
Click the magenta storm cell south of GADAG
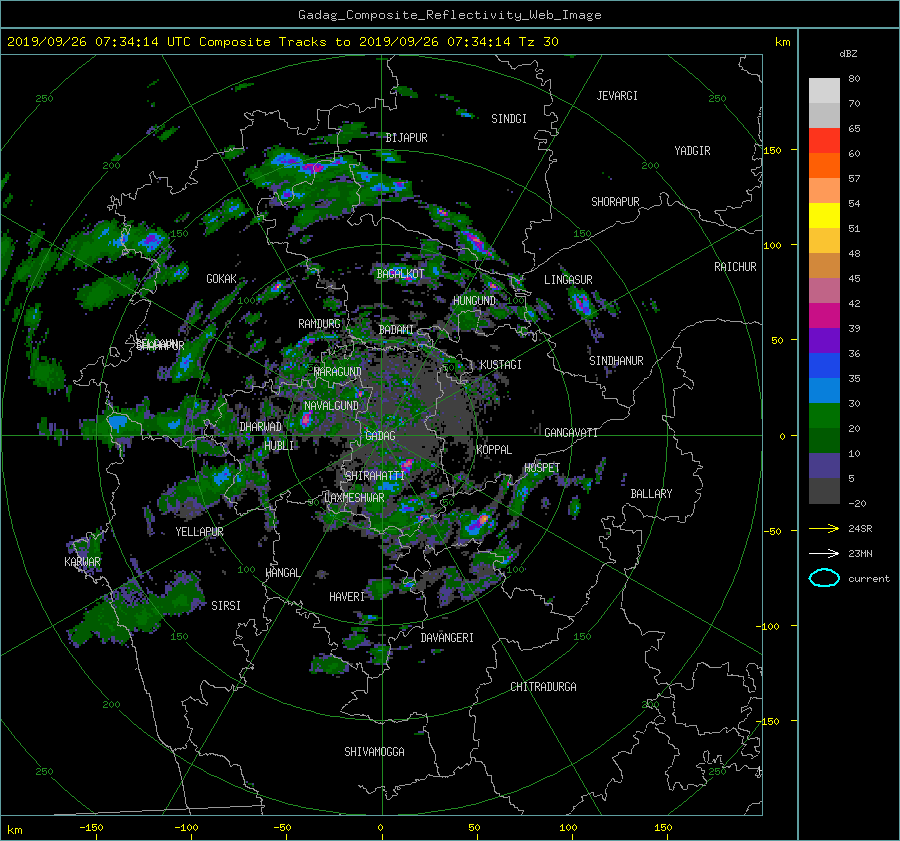point(407,463)
